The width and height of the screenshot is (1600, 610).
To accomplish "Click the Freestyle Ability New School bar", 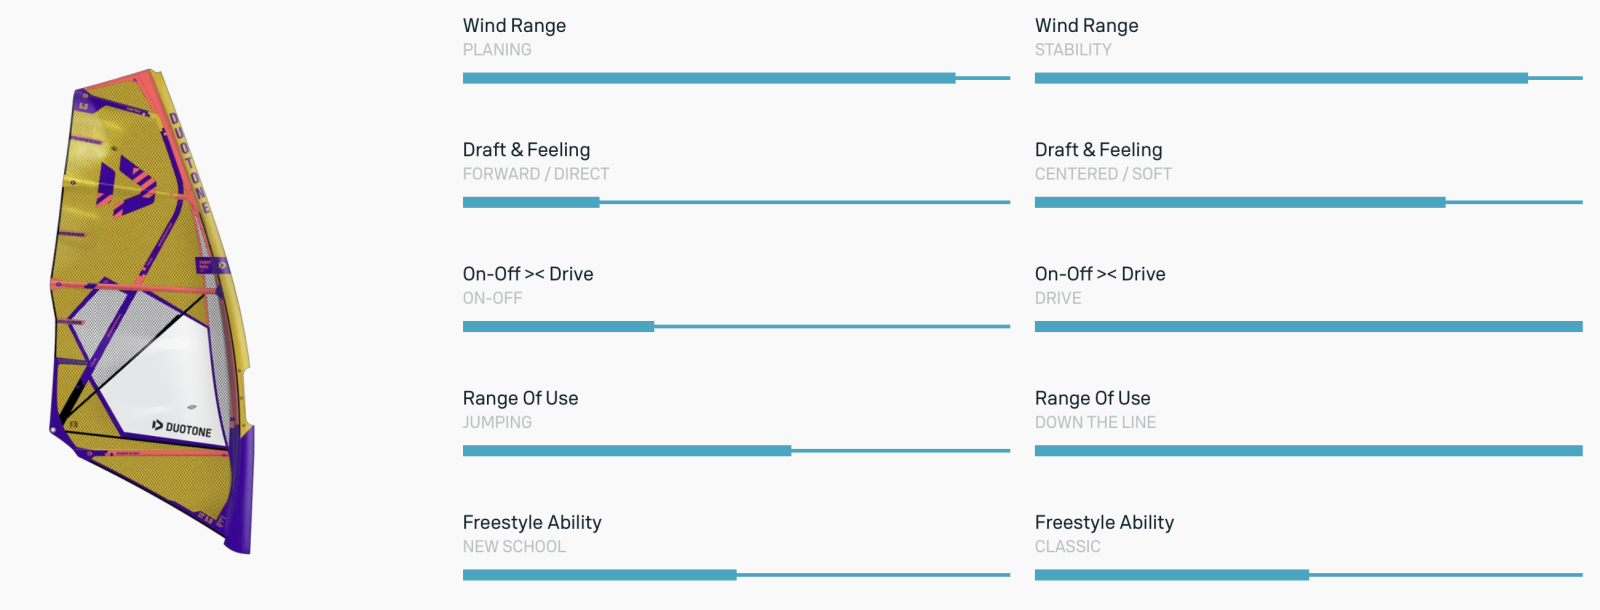I will click(736, 575).
